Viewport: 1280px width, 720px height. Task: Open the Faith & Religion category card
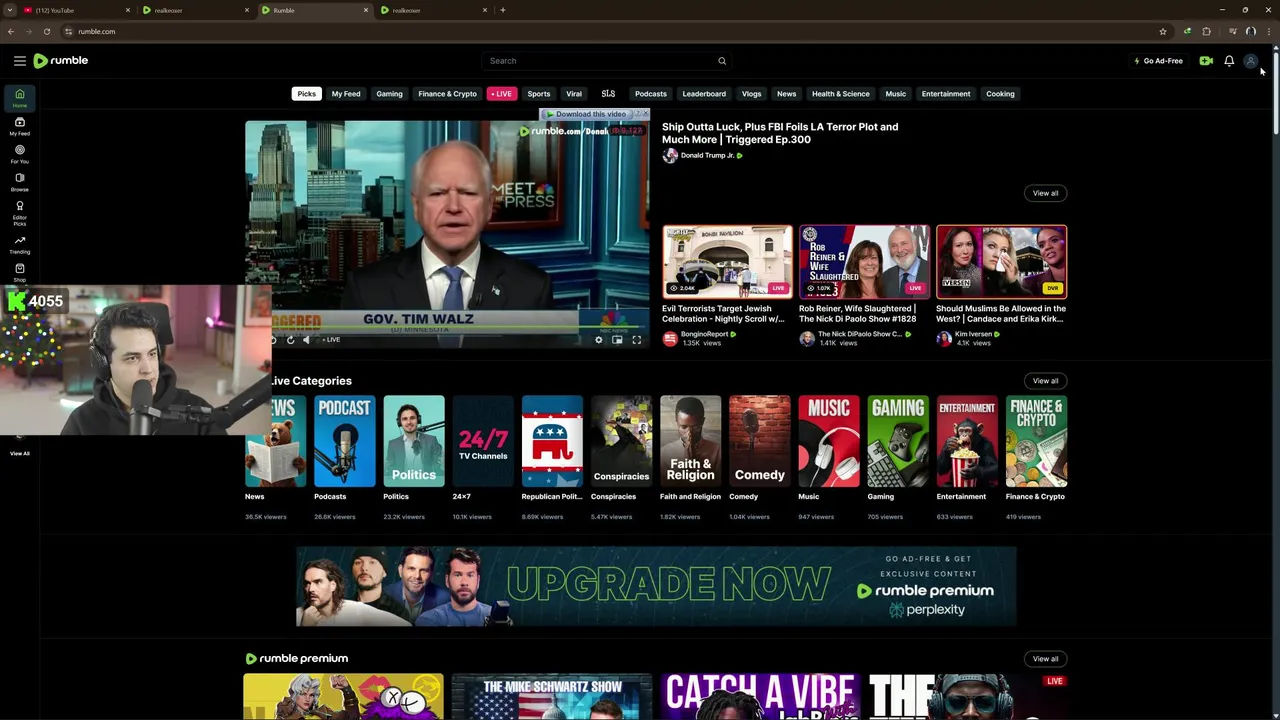tap(690, 441)
